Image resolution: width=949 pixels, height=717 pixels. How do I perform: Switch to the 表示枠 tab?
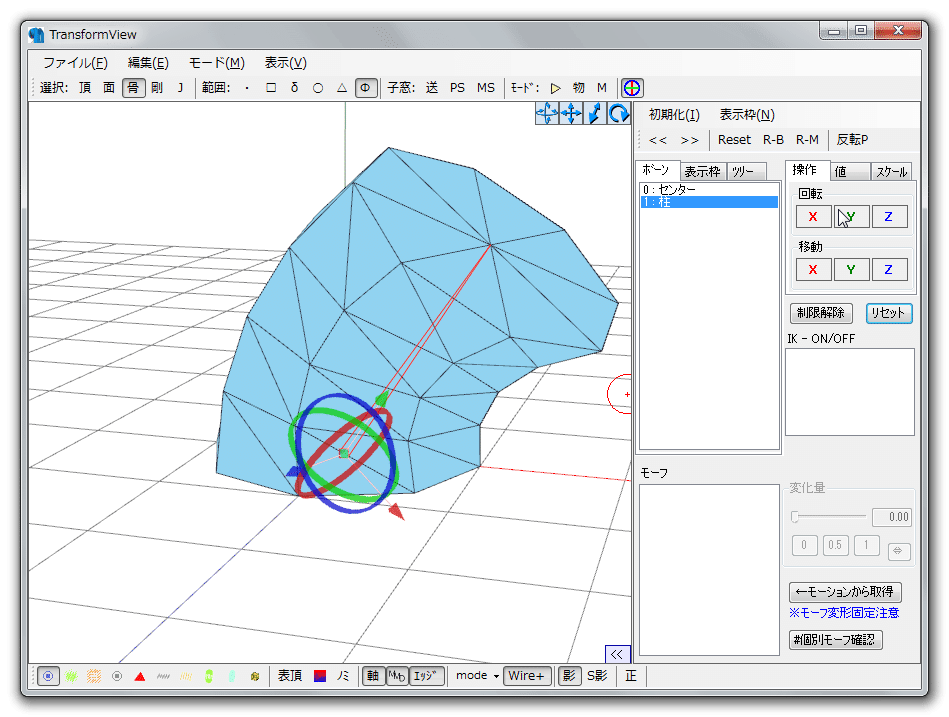tap(702, 172)
